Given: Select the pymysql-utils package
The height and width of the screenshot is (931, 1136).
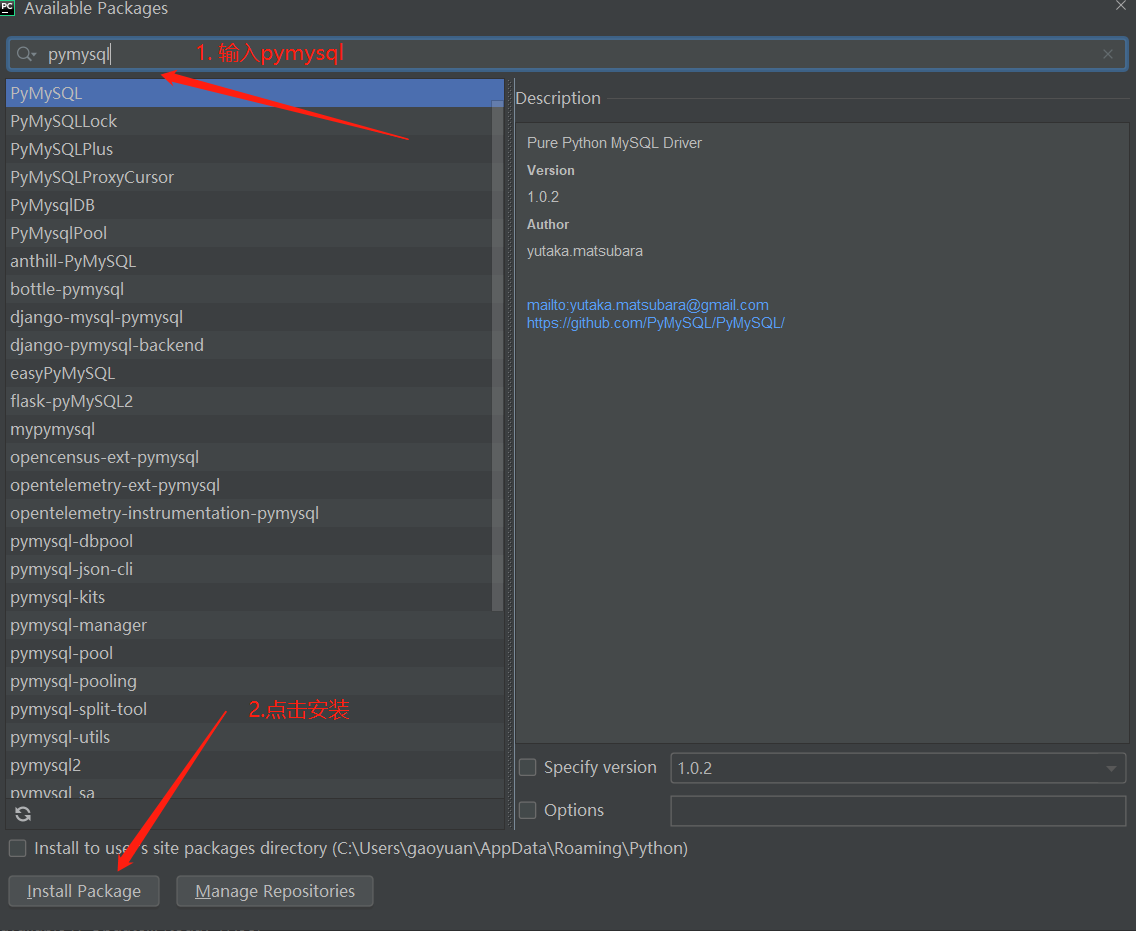Looking at the screenshot, I should point(254,738).
